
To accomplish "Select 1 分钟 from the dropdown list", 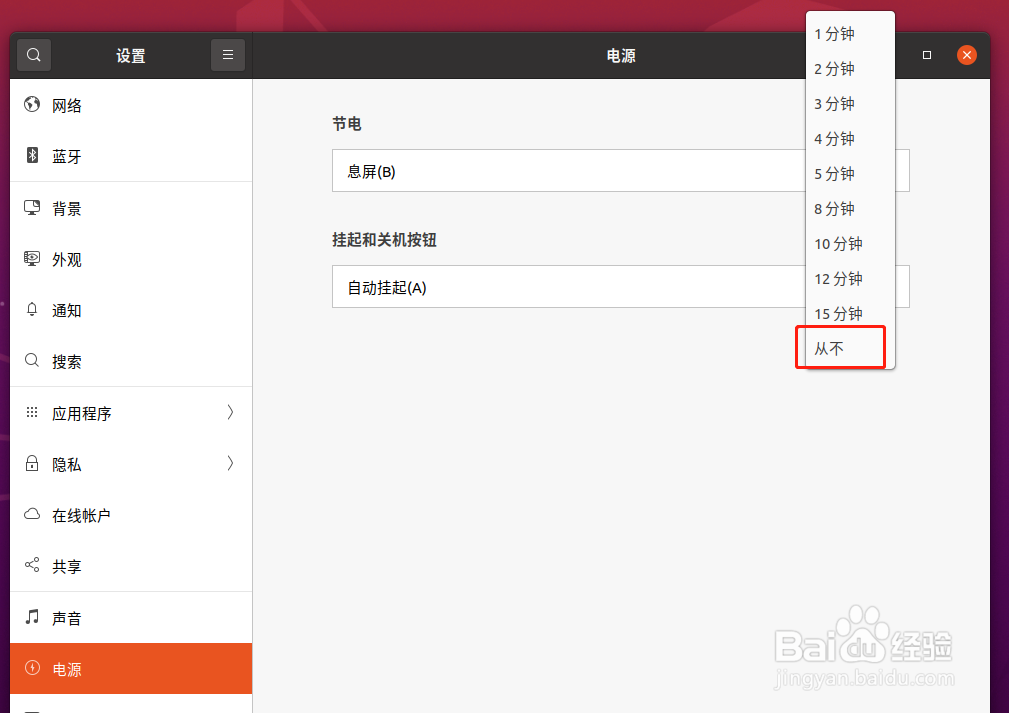I will [x=850, y=33].
